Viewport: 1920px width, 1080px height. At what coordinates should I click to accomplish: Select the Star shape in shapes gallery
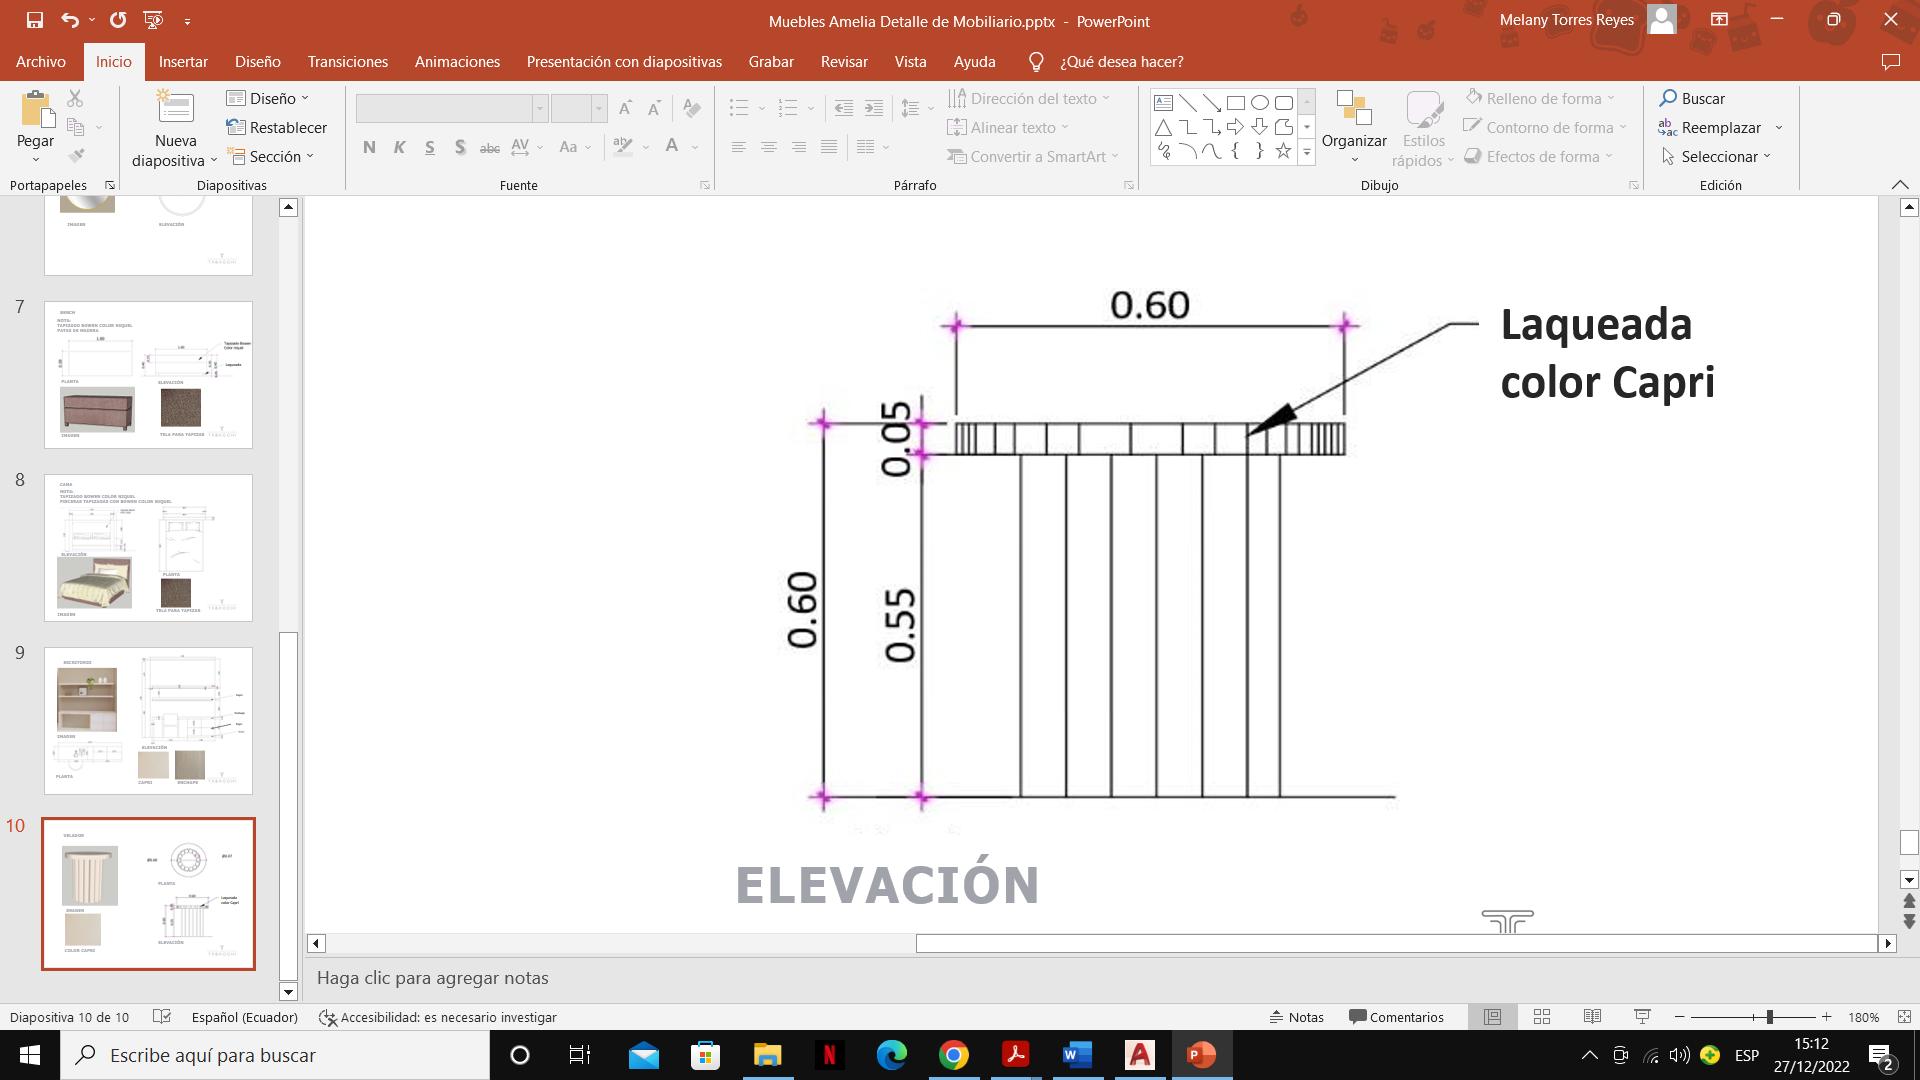pyautogui.click(x=1283, y=152)
